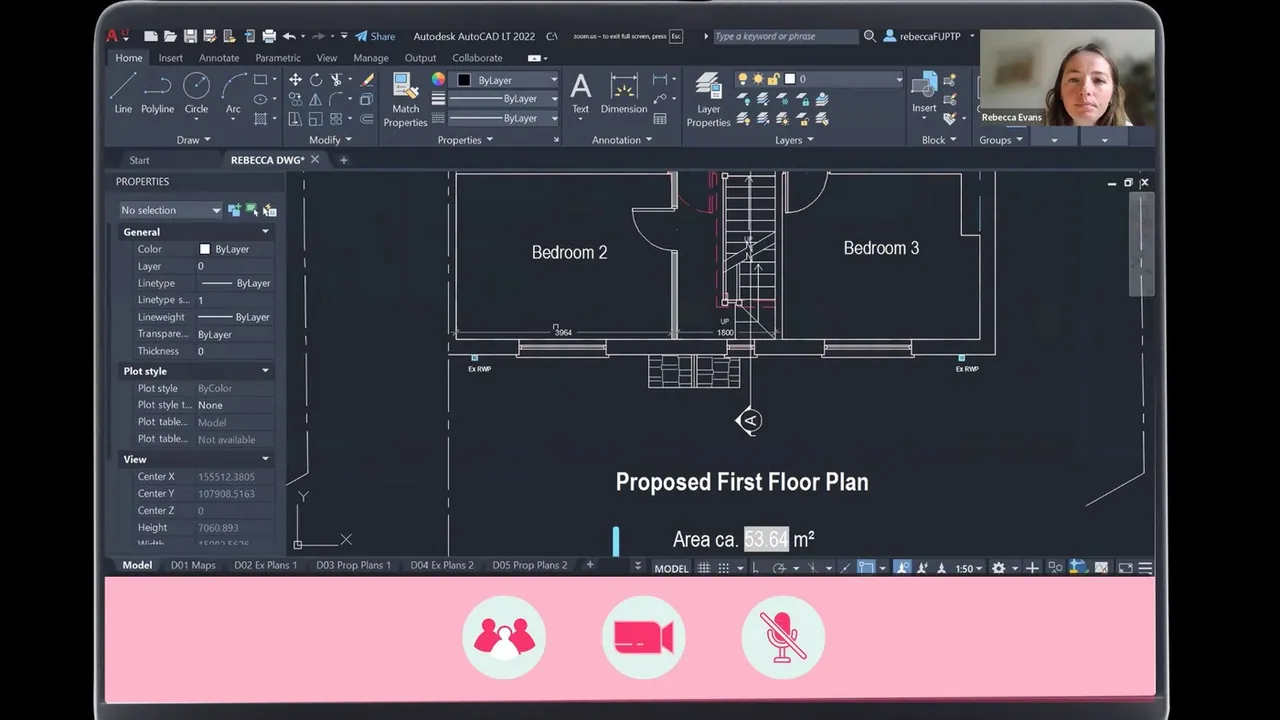Select the Line draw tool
Viewport: 1280px width, 720px height.
pos(123,93)
